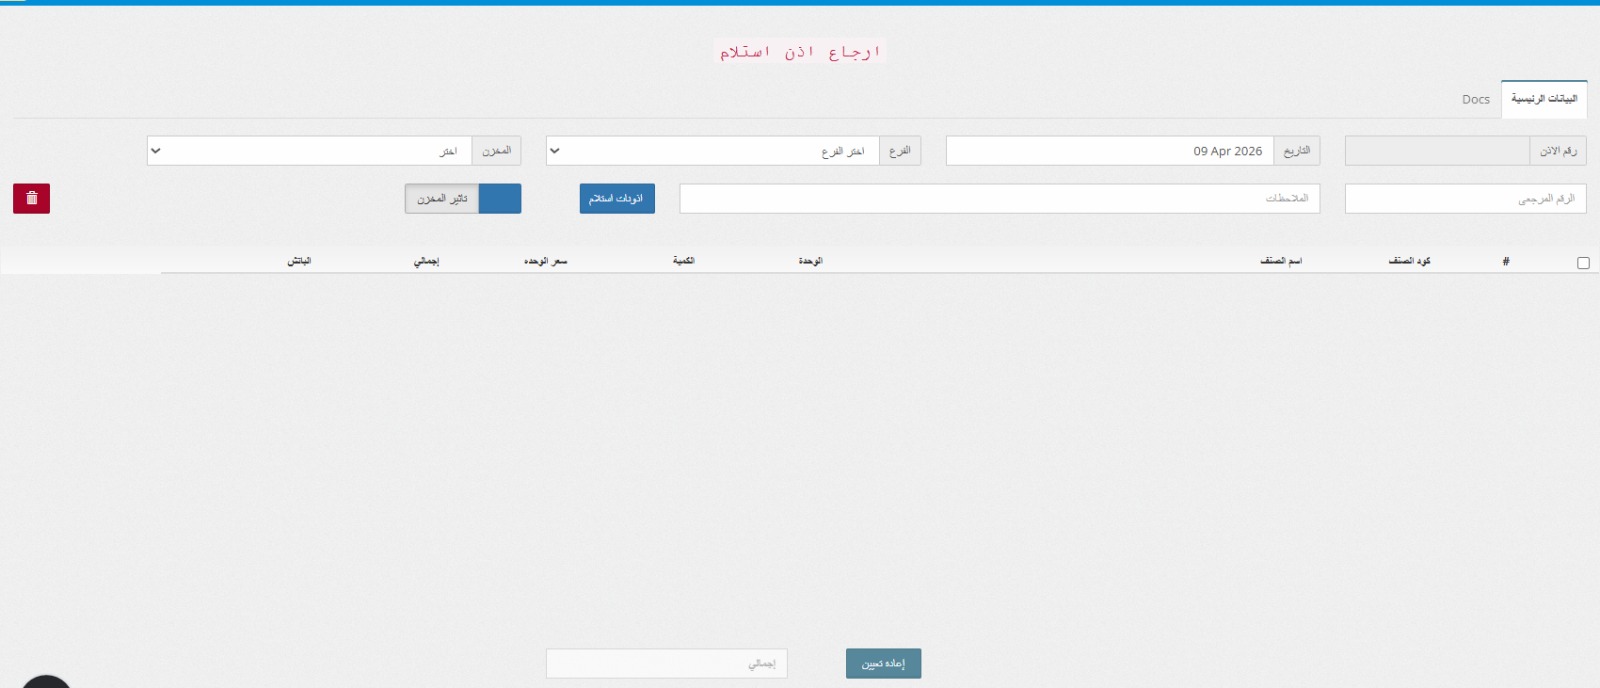Click the كود الصنف column header
Image resolution: width=1600 pixels, height=688 pixels.
(1409, 261)
